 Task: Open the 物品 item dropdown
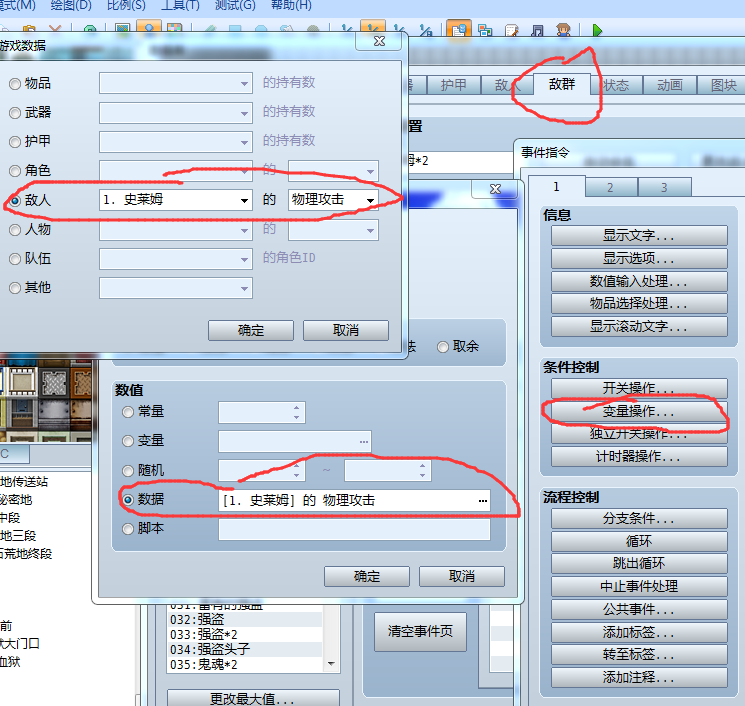point(175,83)
